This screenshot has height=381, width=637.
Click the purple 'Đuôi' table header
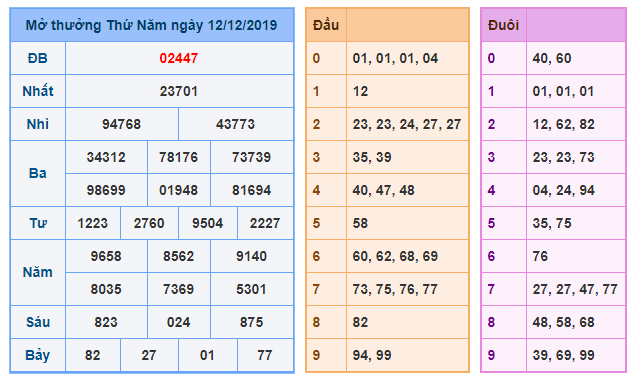[503, 25]
